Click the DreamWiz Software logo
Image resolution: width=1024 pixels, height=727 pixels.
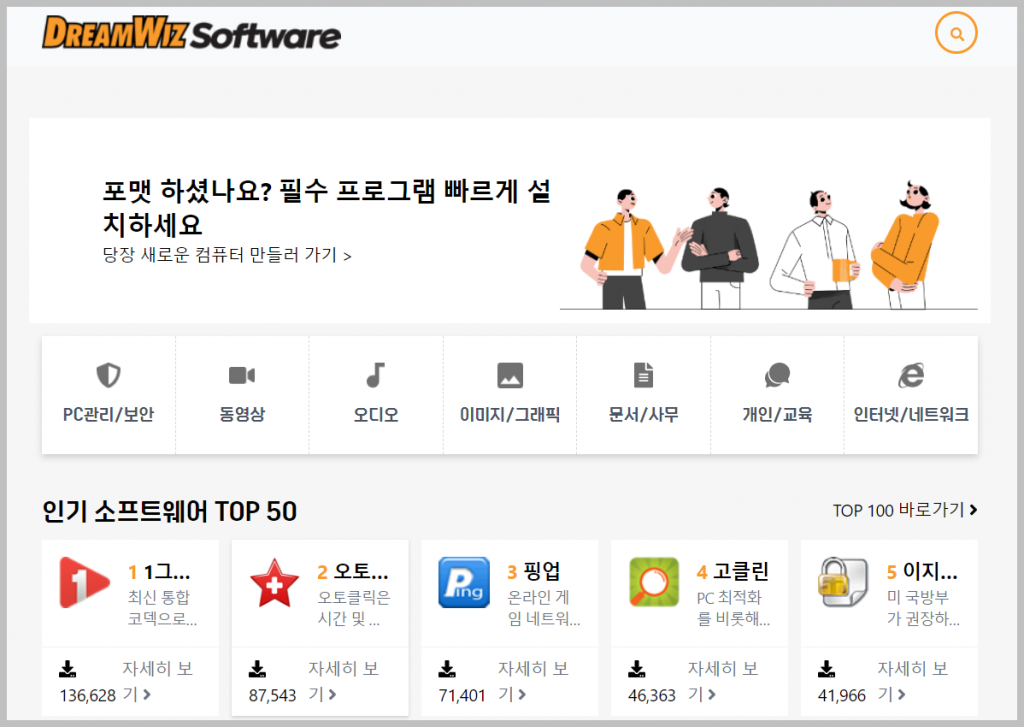[191, 33]
